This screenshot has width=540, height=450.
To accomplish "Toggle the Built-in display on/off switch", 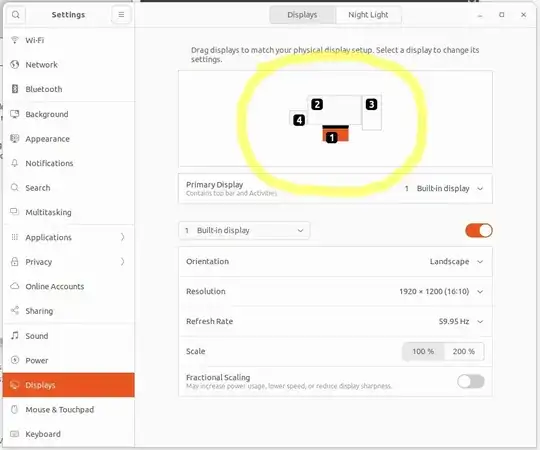I will (x=479, y=230).
